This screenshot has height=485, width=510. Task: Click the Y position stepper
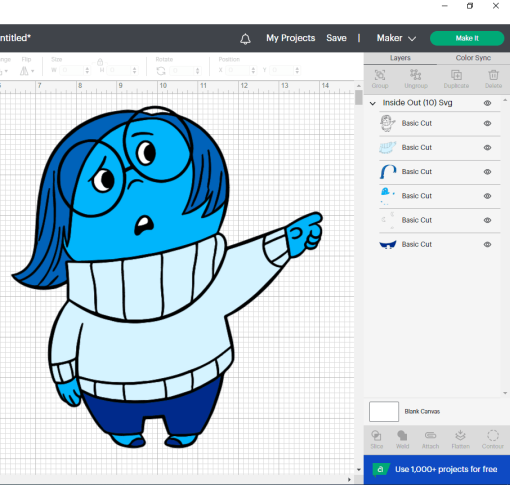tap(297, 70)
